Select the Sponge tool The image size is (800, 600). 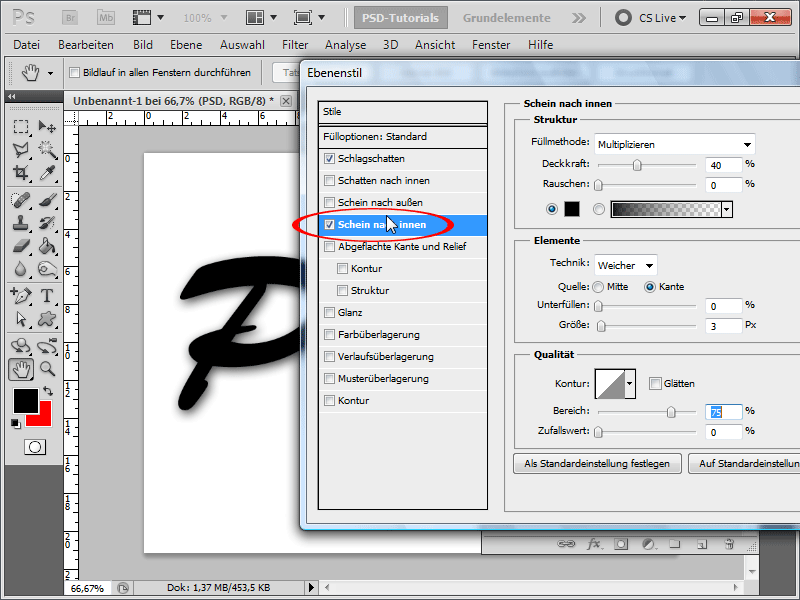[x=47, y=269]
